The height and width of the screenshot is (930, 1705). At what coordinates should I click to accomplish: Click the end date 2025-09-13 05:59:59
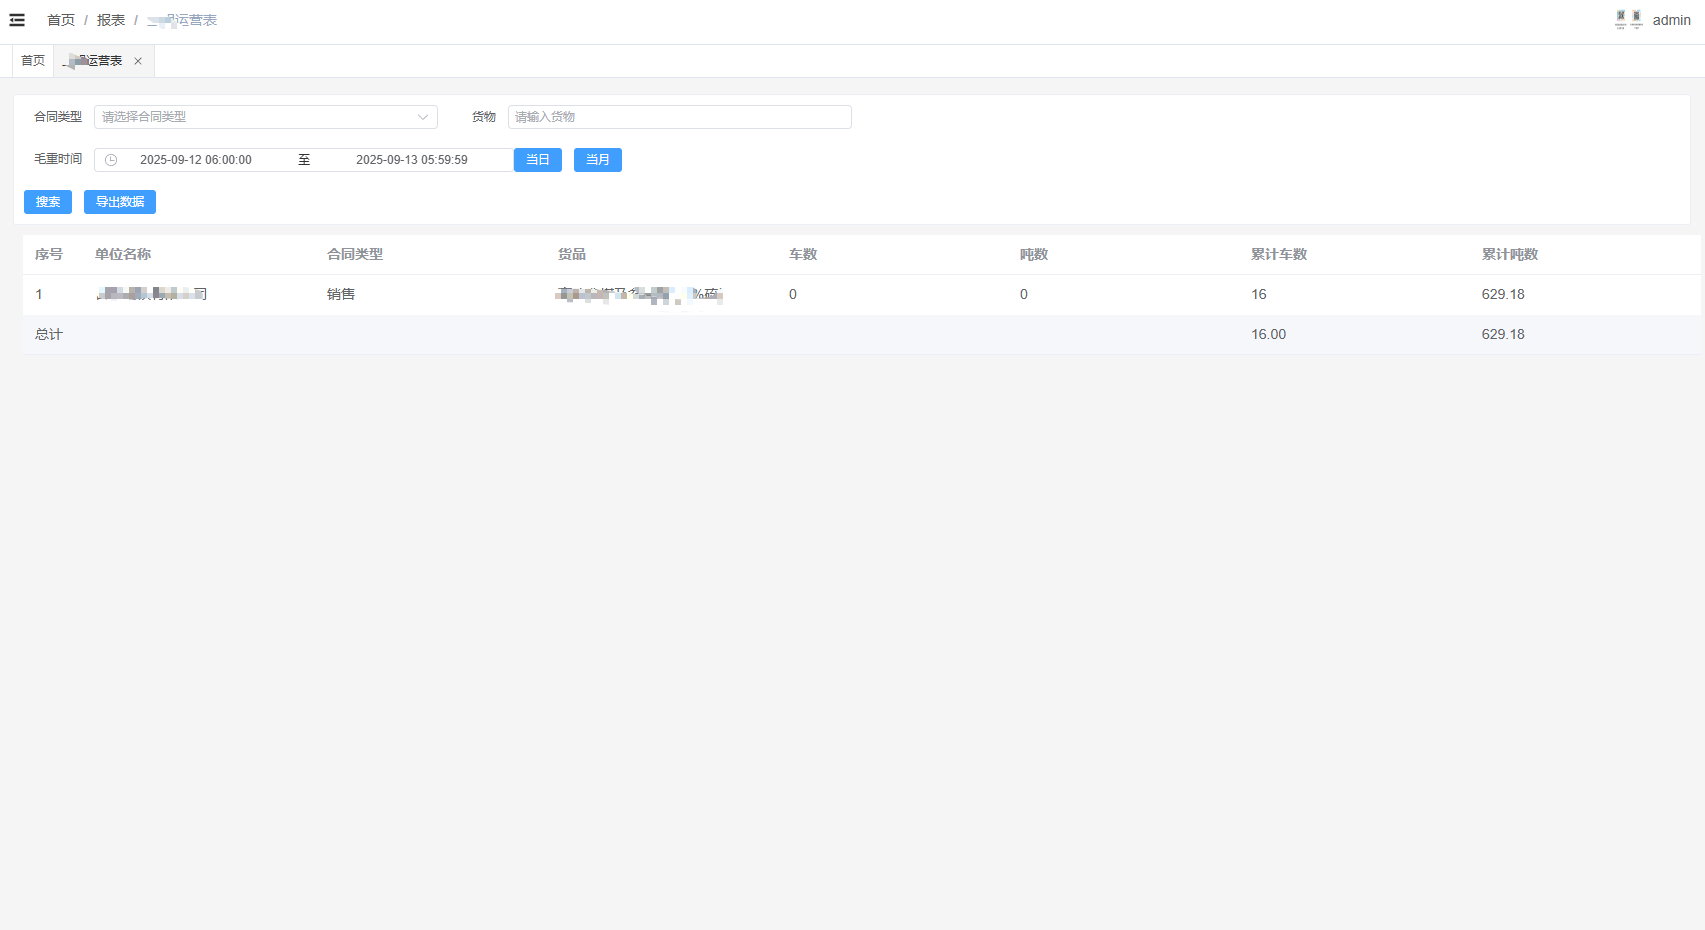411,160
